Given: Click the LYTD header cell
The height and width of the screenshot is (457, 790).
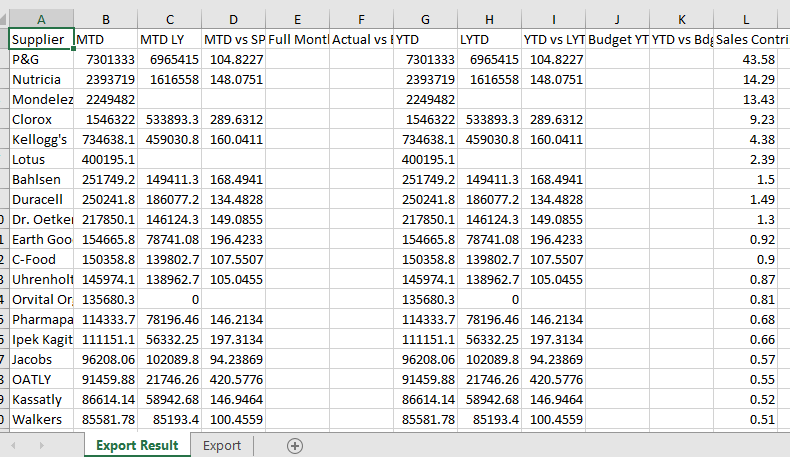Looking at the screenshot, I should pyautogui.click(x=489, y=39).
